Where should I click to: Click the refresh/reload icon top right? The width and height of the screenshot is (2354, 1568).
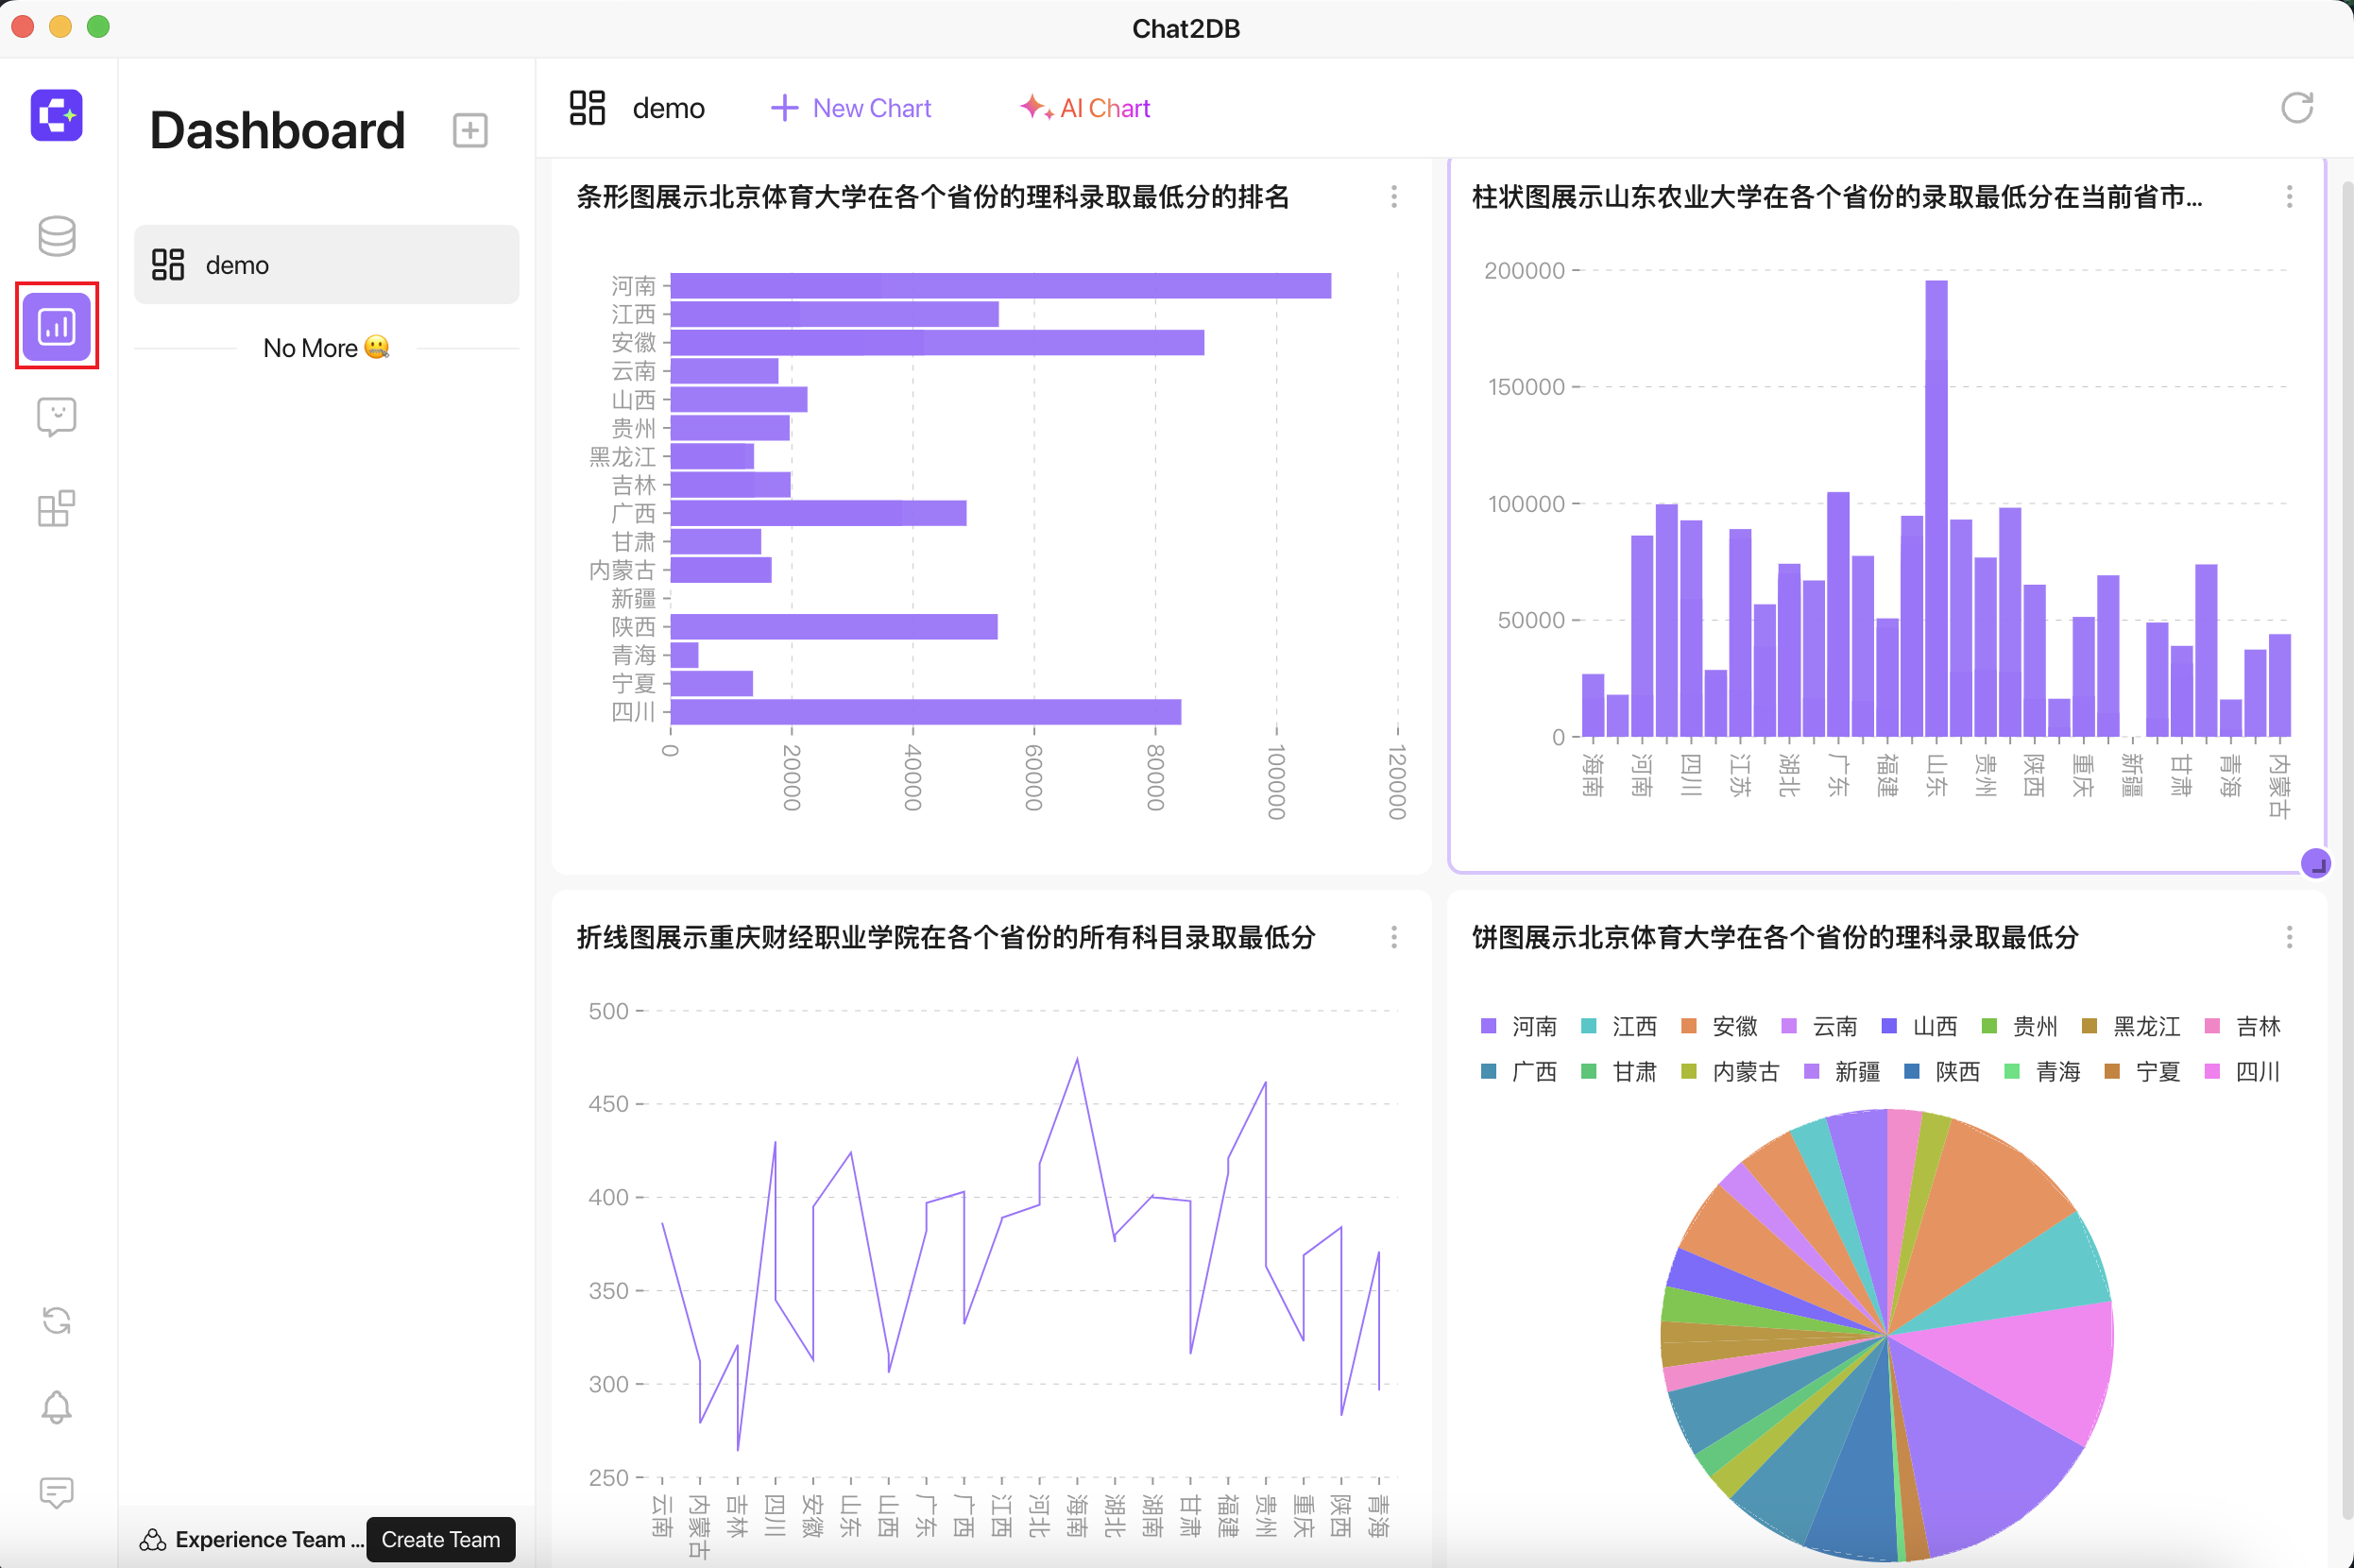coord(2298,109)
